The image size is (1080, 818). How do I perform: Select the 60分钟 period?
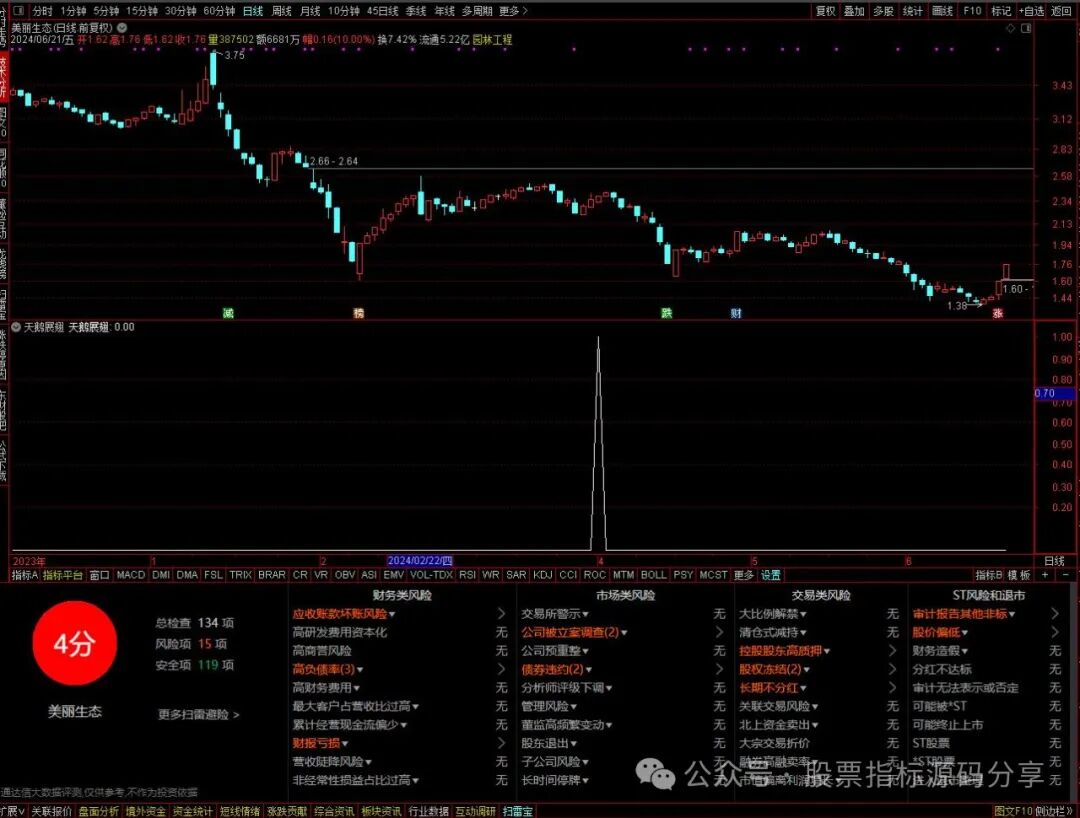218,11
